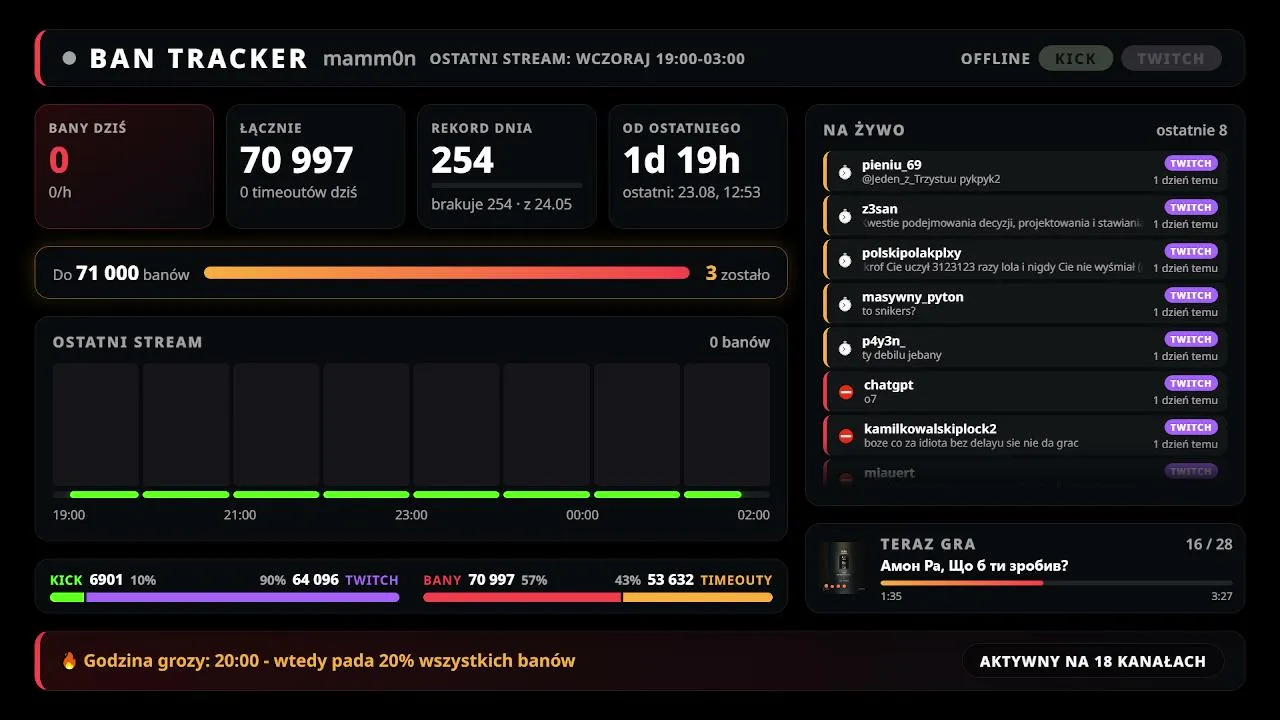Click the "0 banów" count in Ostatni Stream
The width and height of the screenshot is (1280, 720).
click(x=740, y=342)
